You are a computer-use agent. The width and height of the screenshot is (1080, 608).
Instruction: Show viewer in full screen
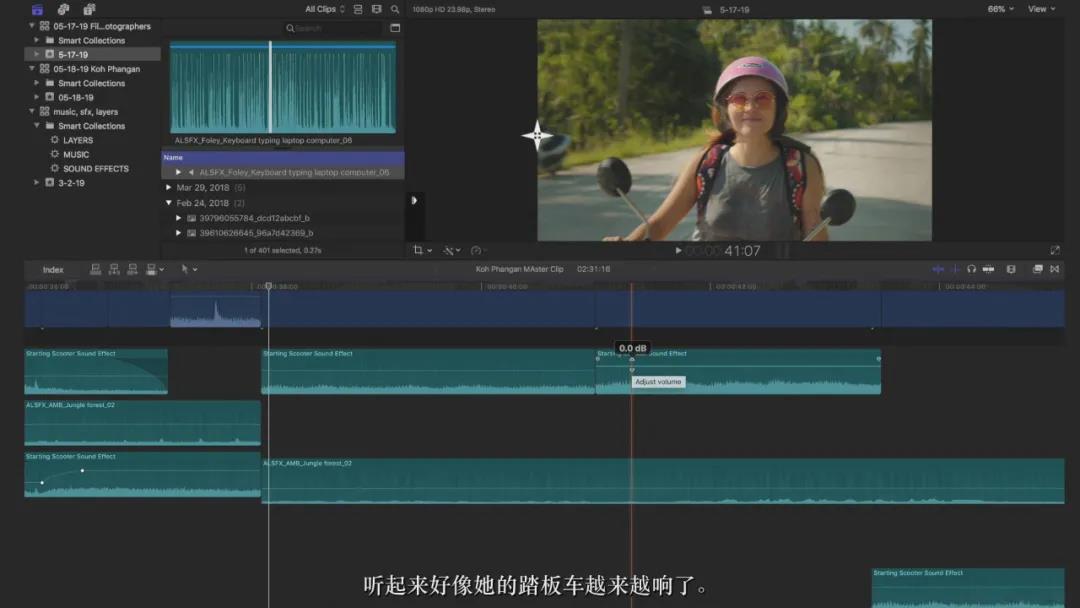pyautogui.click(x=1054, y=250)
